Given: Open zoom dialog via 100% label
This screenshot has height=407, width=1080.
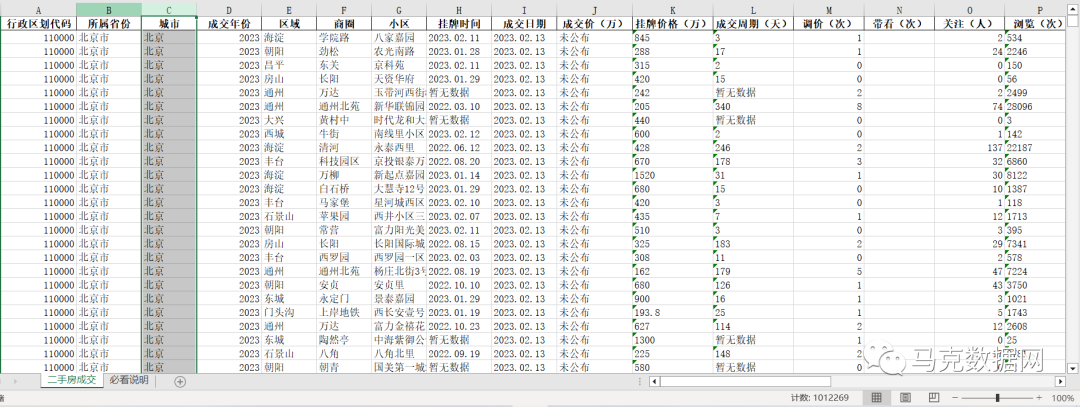Looking at the screenshot, I should pos(1061,398).
